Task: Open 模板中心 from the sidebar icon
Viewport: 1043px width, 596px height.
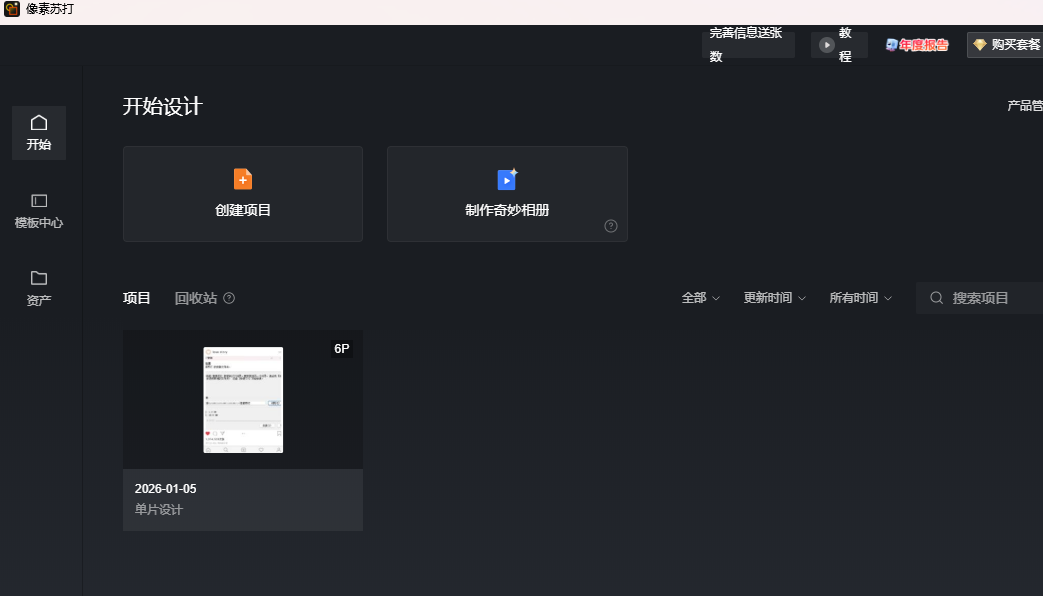Action: coord(39,201)
